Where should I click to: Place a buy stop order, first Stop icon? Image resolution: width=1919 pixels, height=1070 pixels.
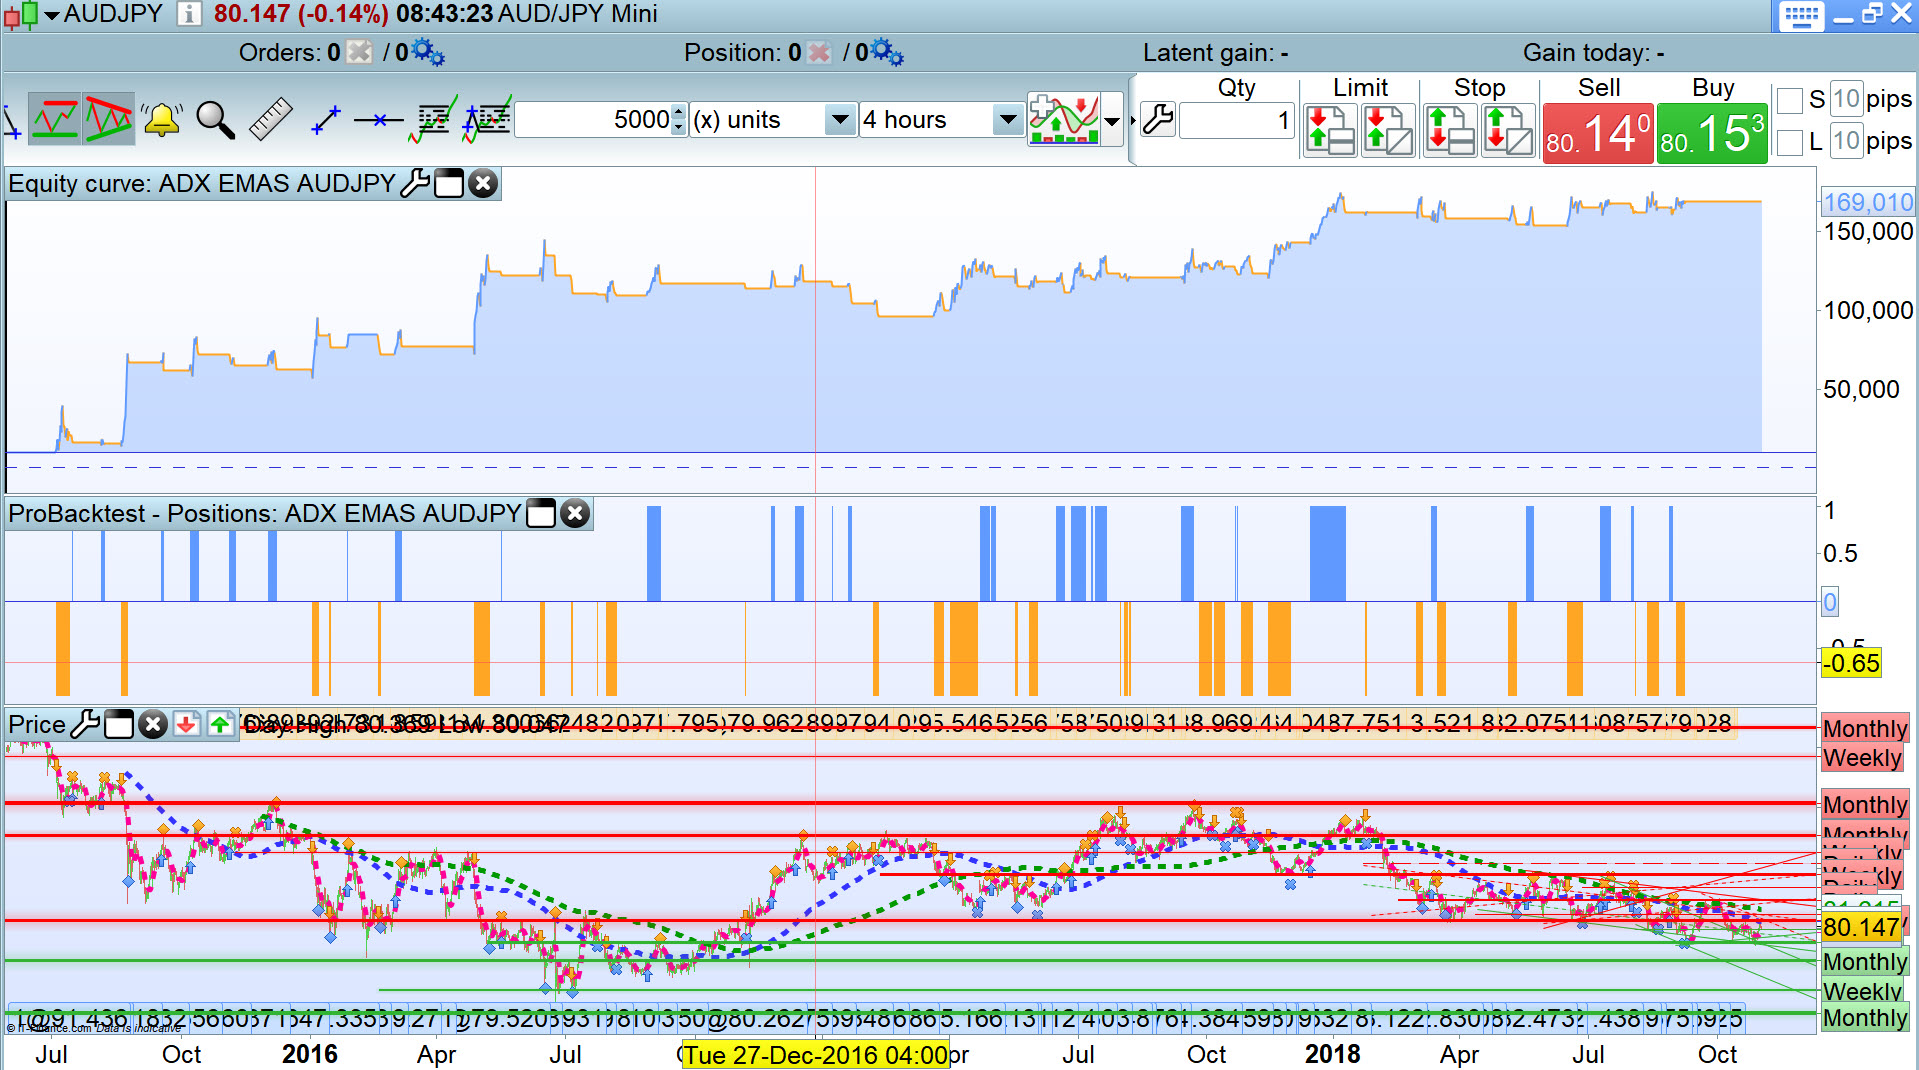pyautogui.click(x=1450, y=130)
